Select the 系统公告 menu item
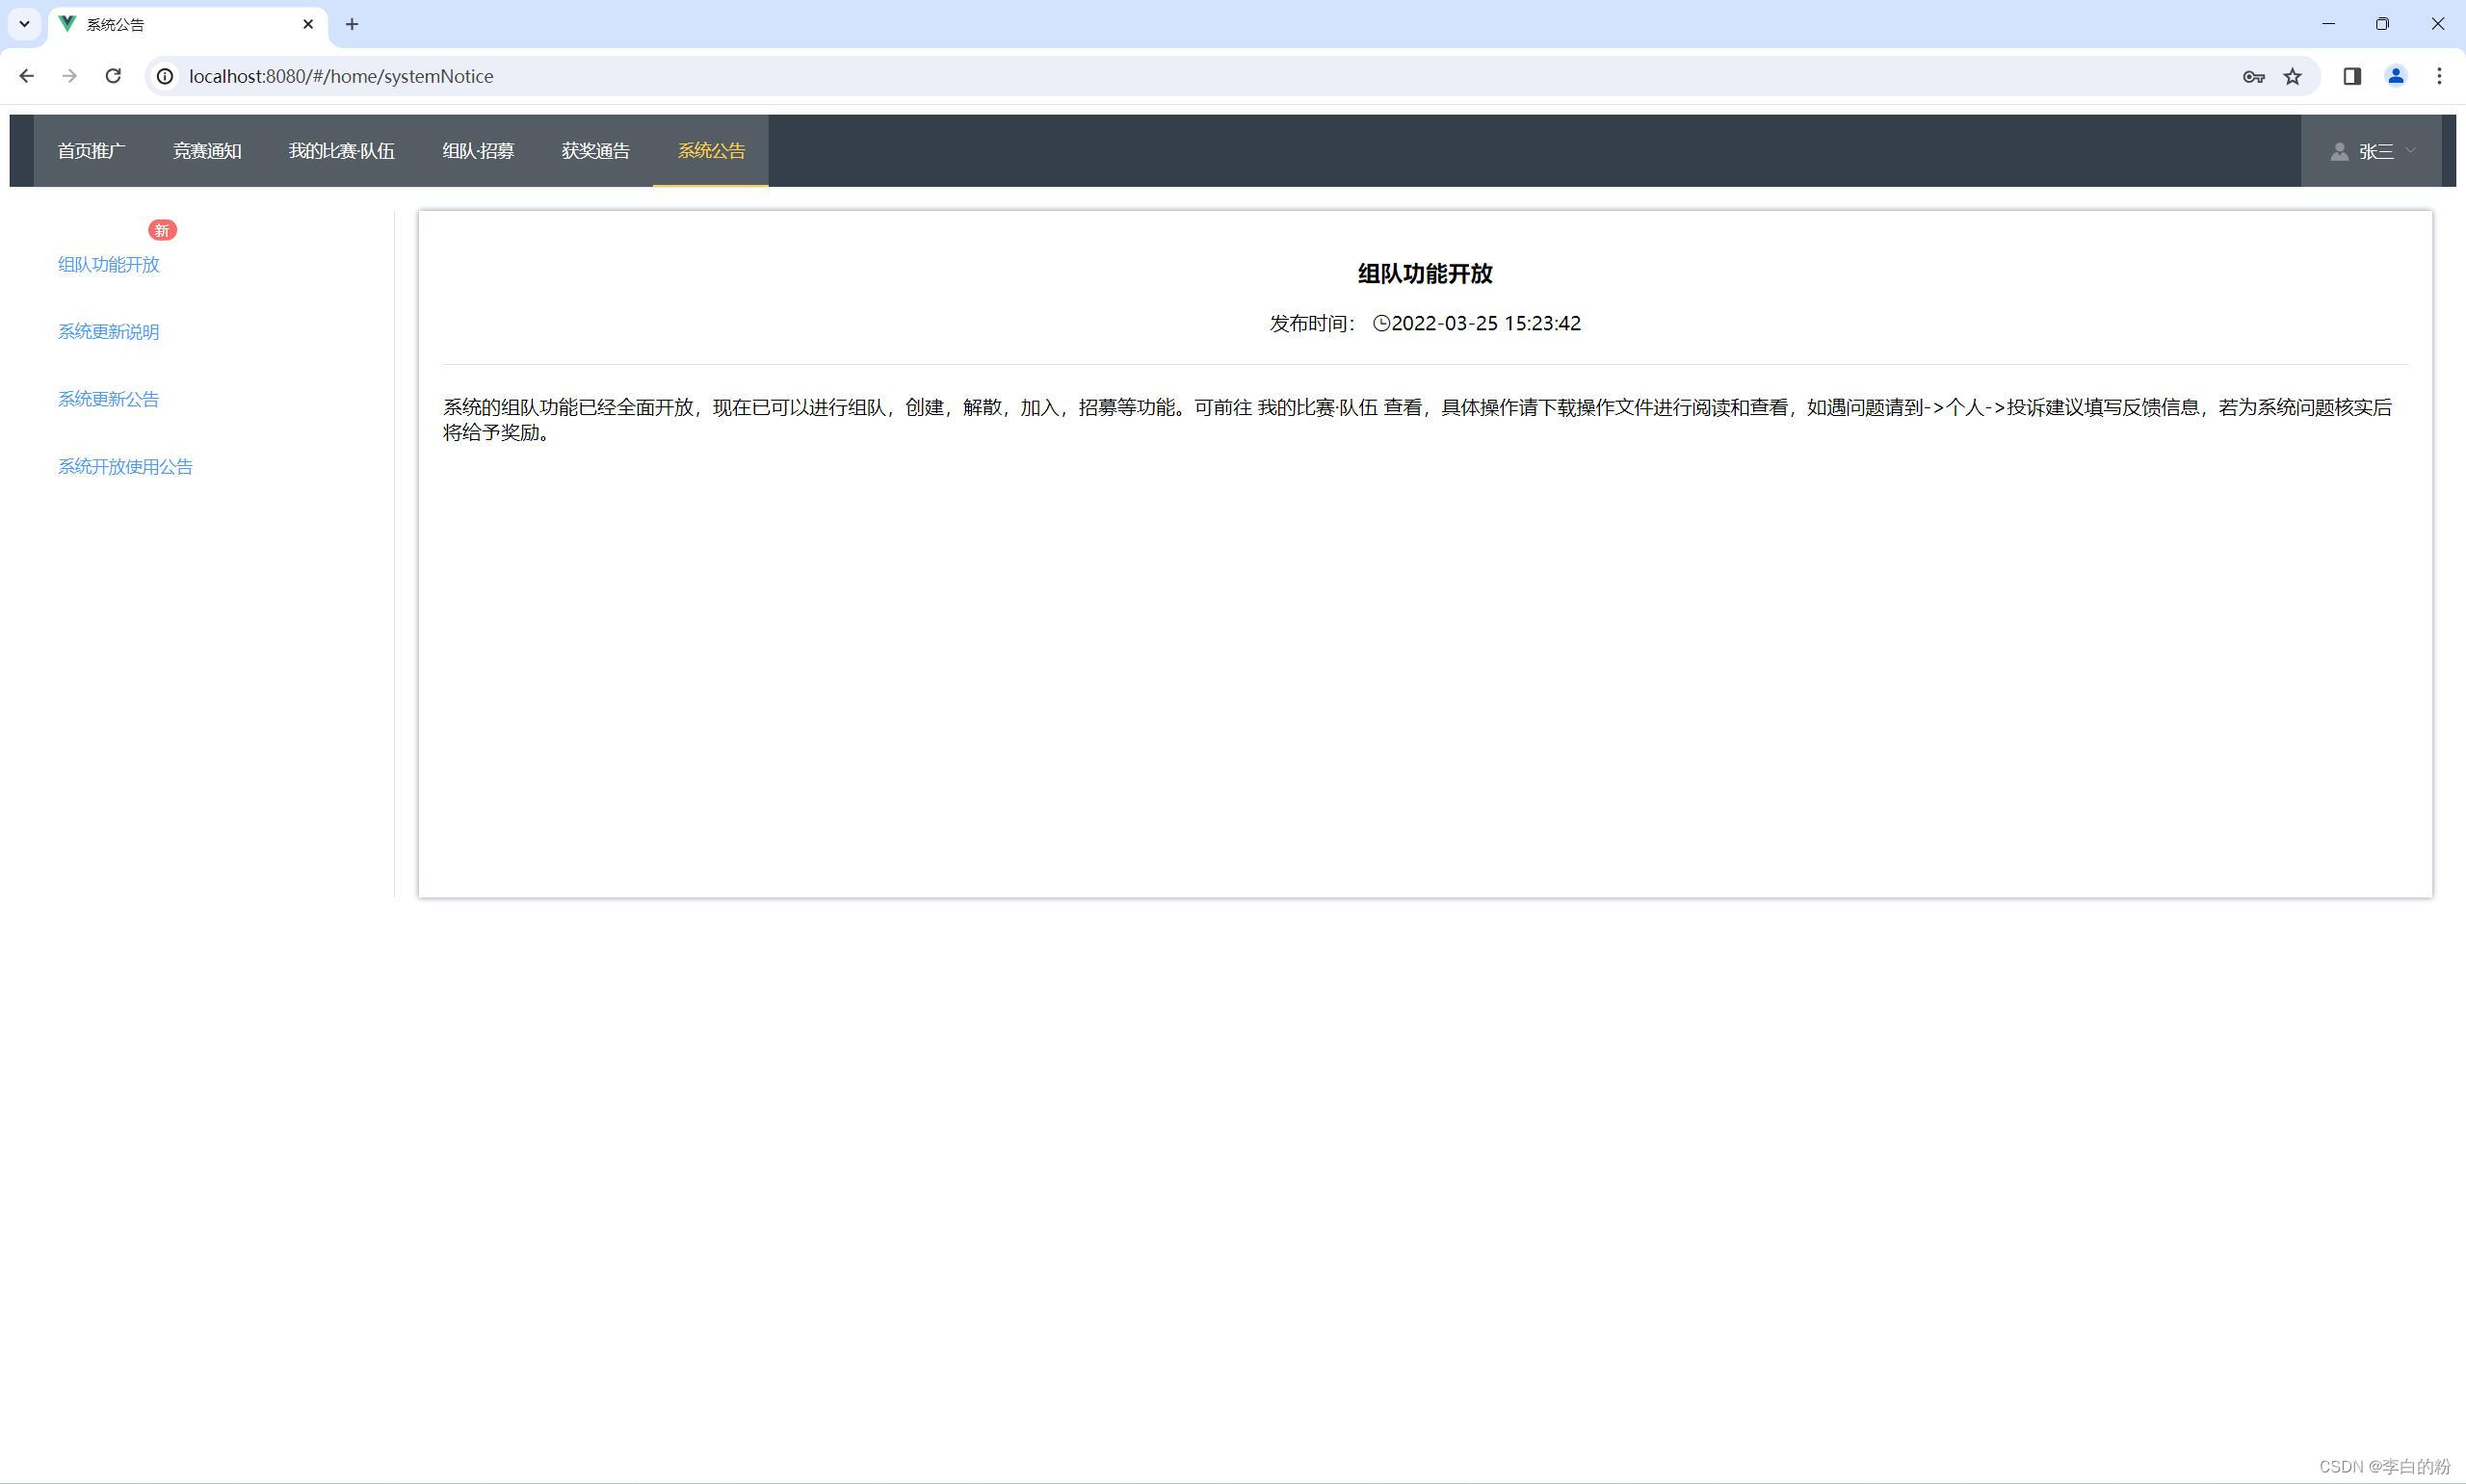Image resolution: width=2466 pixels, height=1484 pixels. (x=711, y=150)
